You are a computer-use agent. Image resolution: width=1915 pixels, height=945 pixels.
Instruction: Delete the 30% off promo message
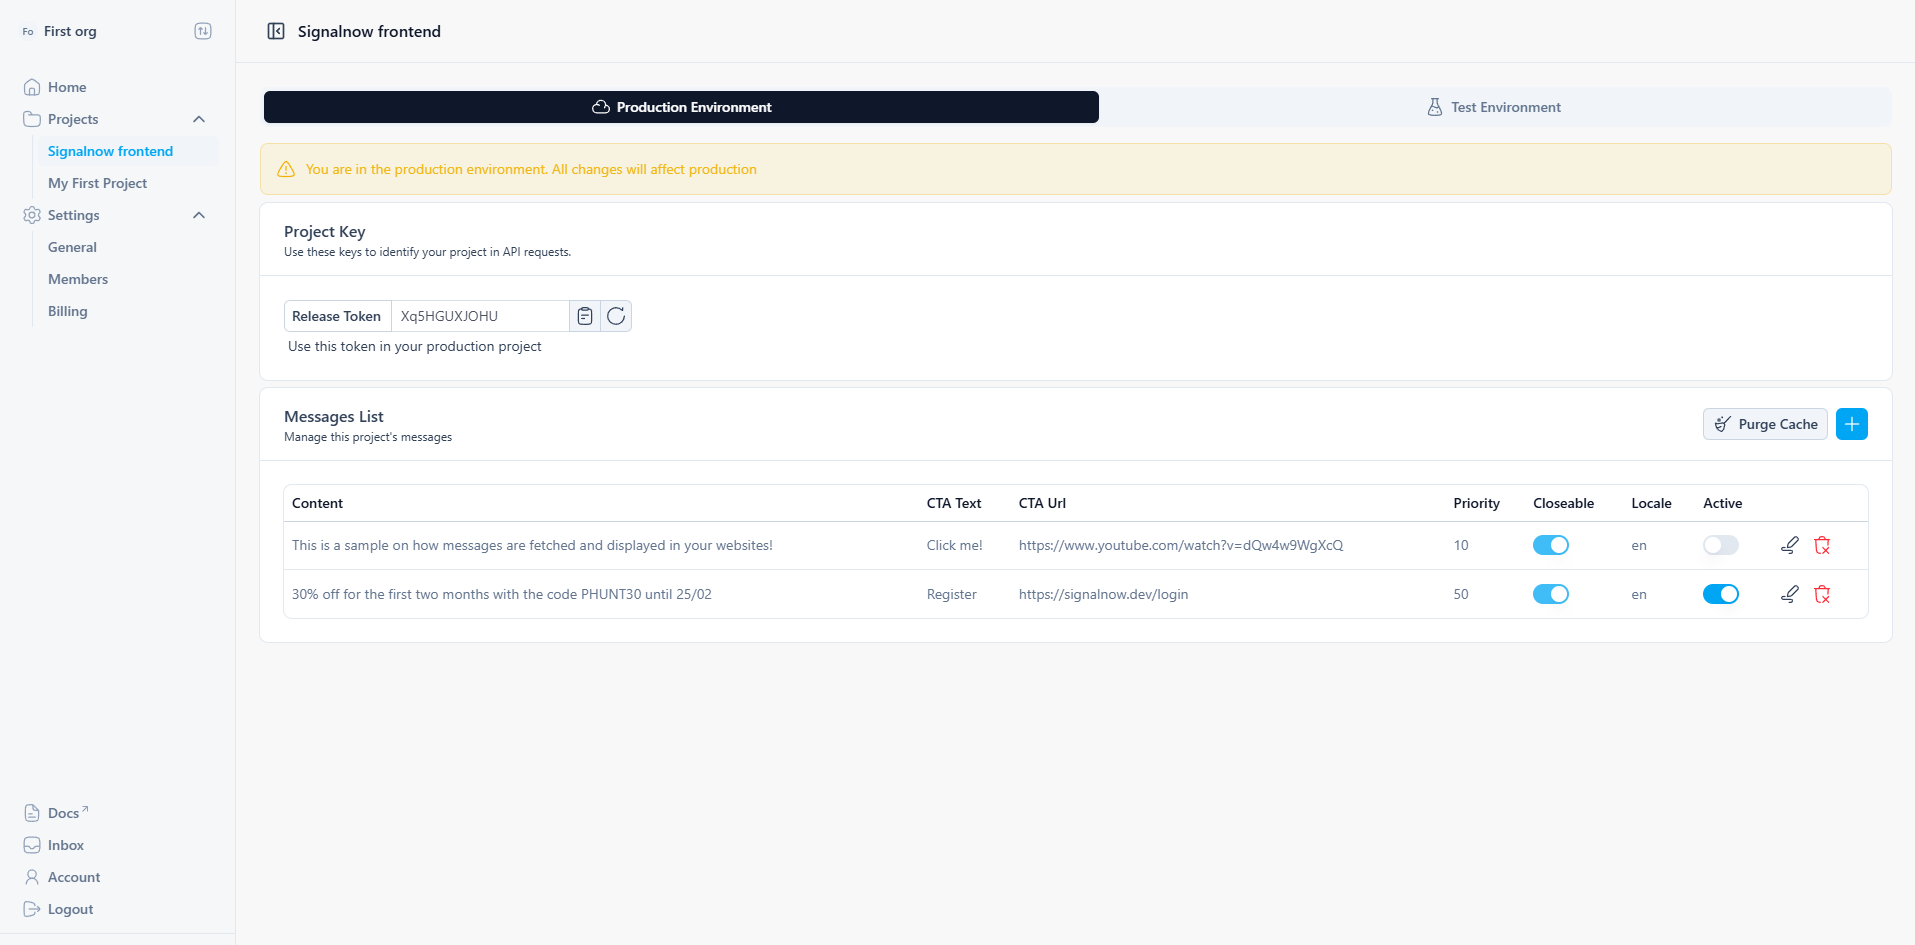[x=1822, y=594]
